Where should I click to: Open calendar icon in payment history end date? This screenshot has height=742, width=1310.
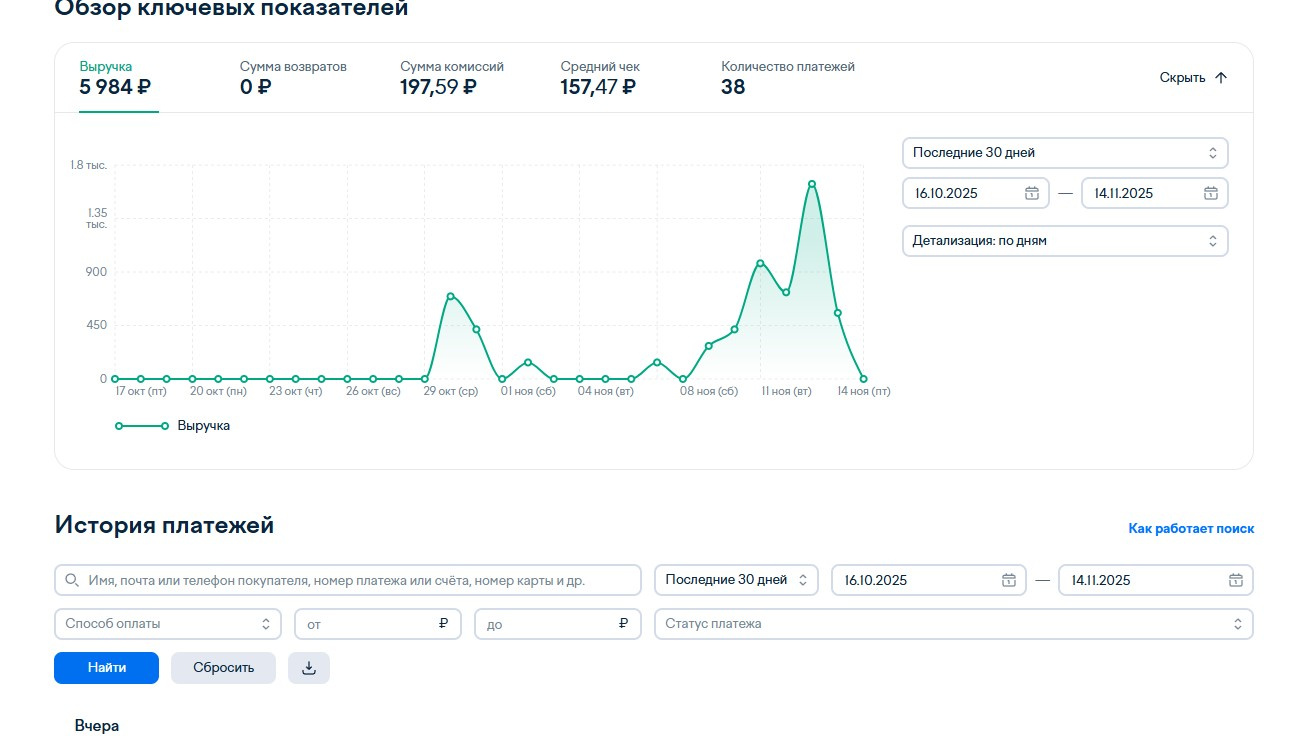click(1236, 580)
